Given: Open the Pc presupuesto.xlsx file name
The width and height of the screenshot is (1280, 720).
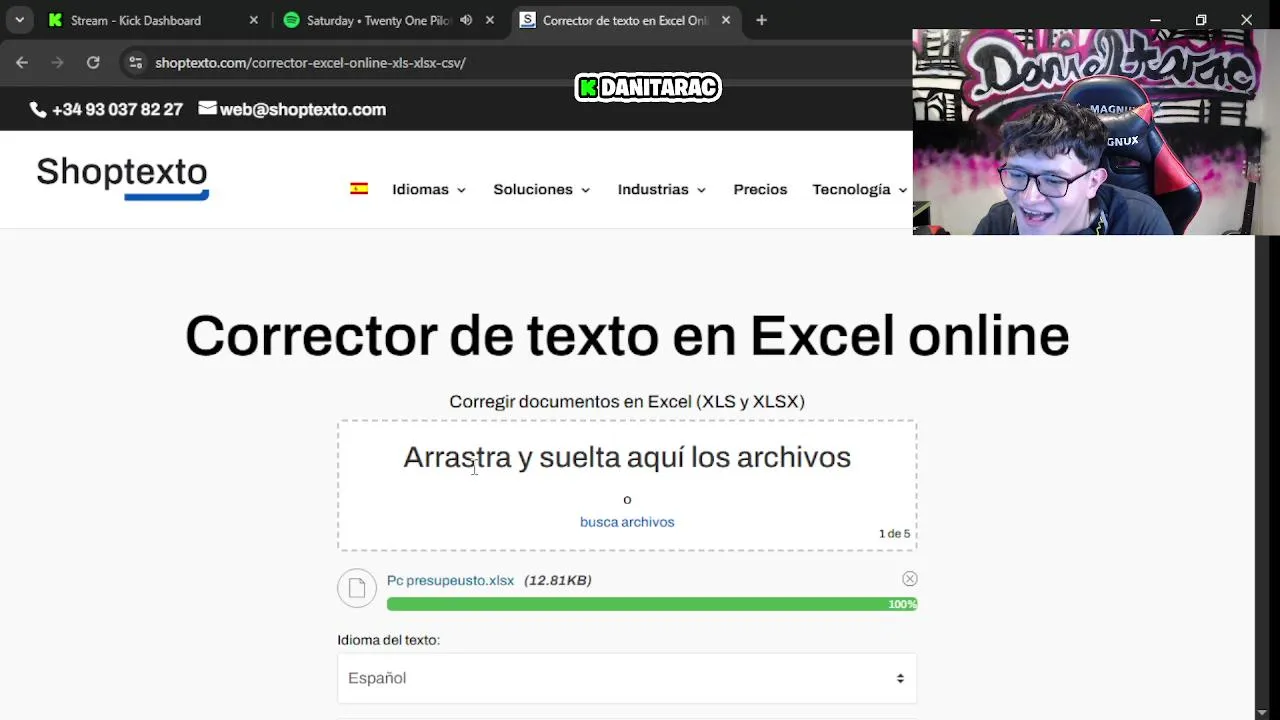Looking at the screenshot, I should (450, 580).
